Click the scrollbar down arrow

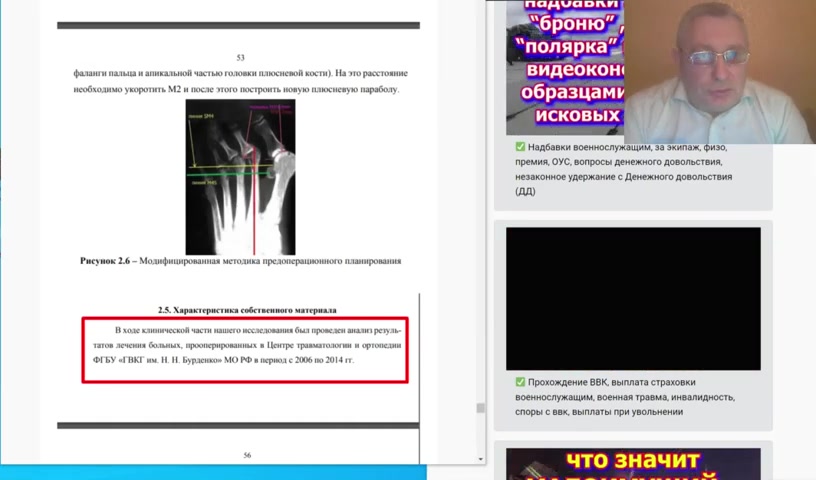click(480, 459)
